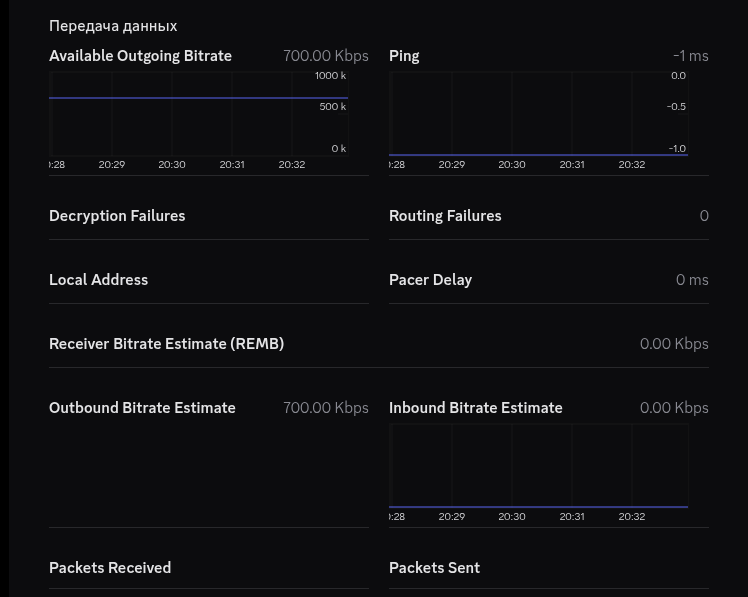Image resolution: width=748 pixels, height=597 pixels.
Task: Click the Available Outgoing Bitrate graph line
Action: click(198, 98)
